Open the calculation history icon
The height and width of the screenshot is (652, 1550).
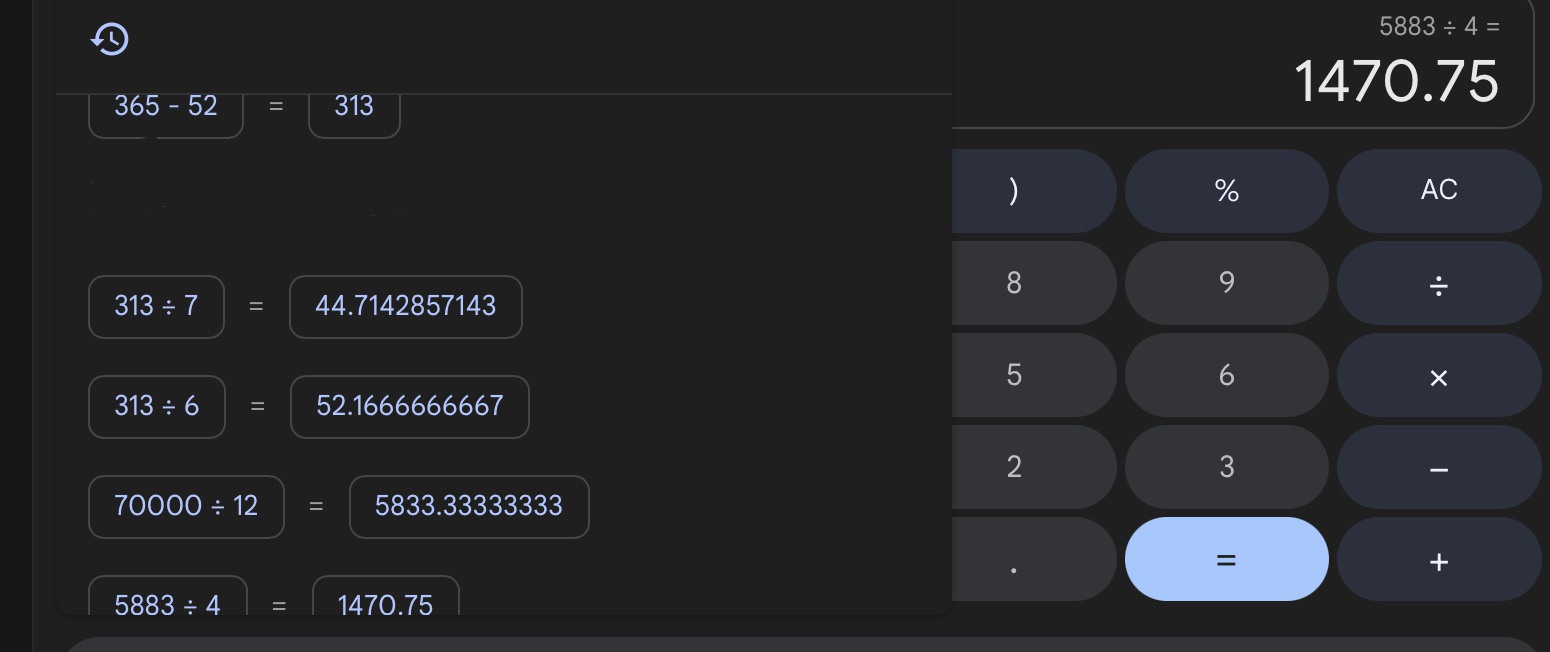[x=110, y=39]
